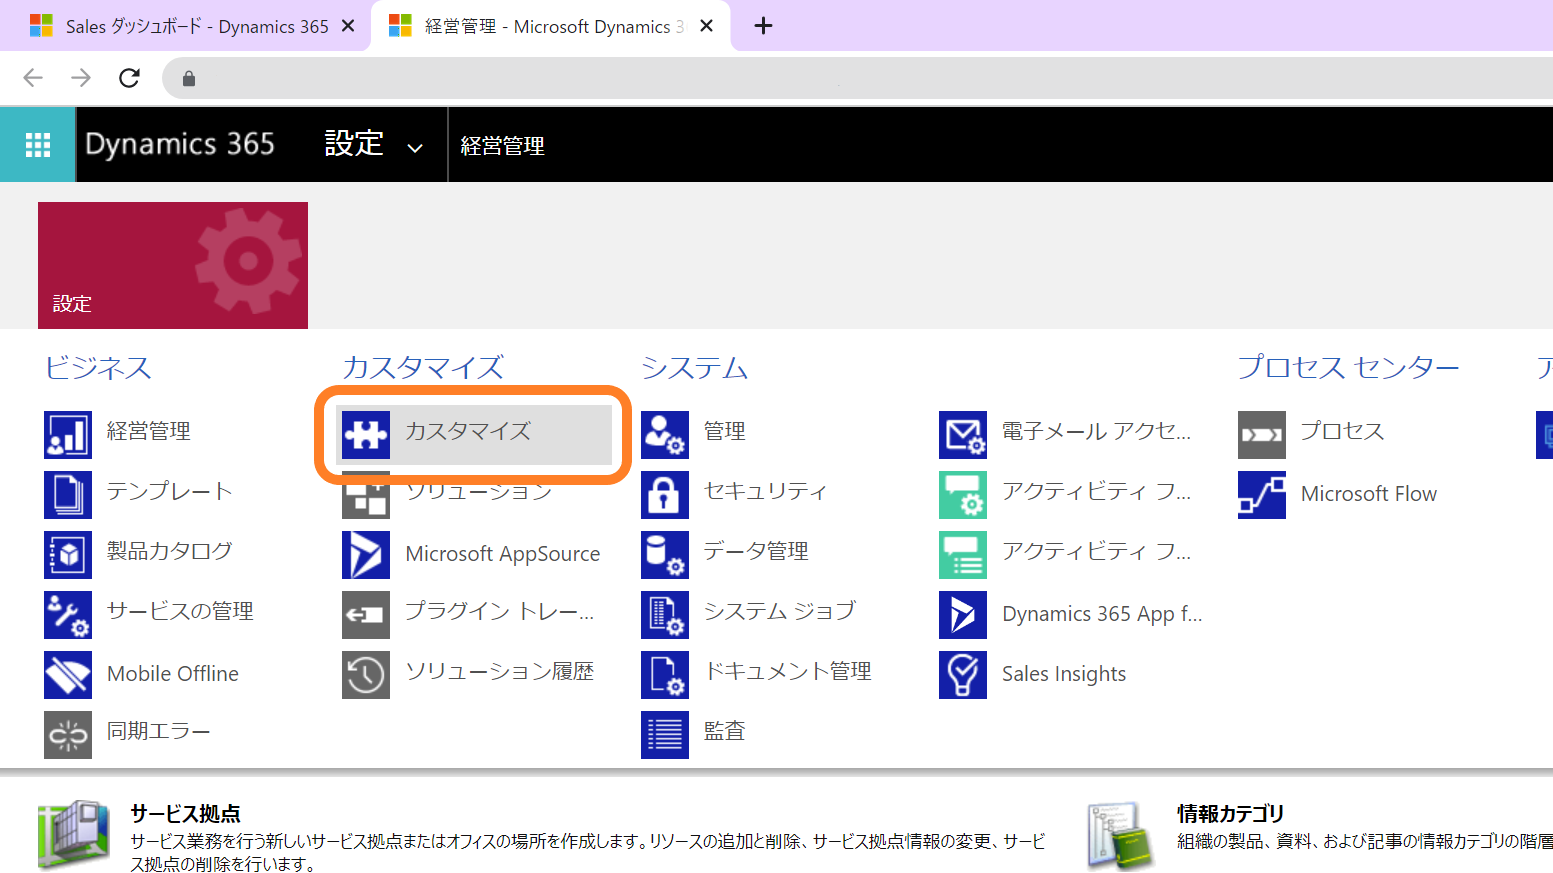Click the red 設定 tile
The height and width of the screenshot is (873, 1553).
tap(173, 265)
